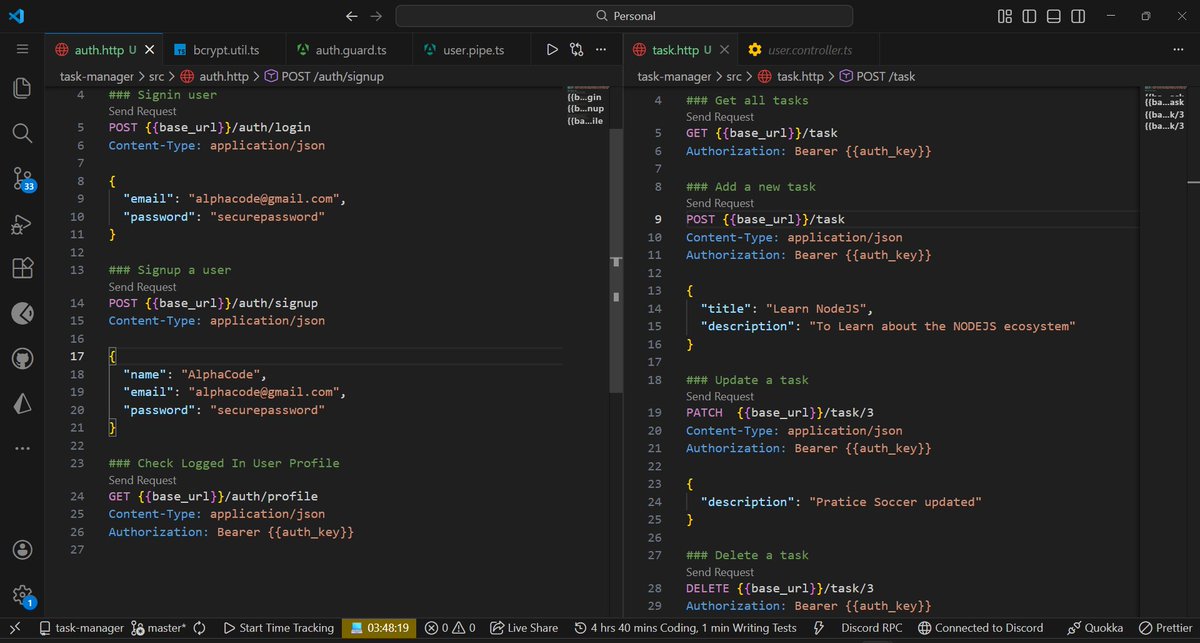The height and width of the screenshot is (643, 1200).
Task: Select the GitHub icon in the activity bar
Action: (x=22, y=358)
